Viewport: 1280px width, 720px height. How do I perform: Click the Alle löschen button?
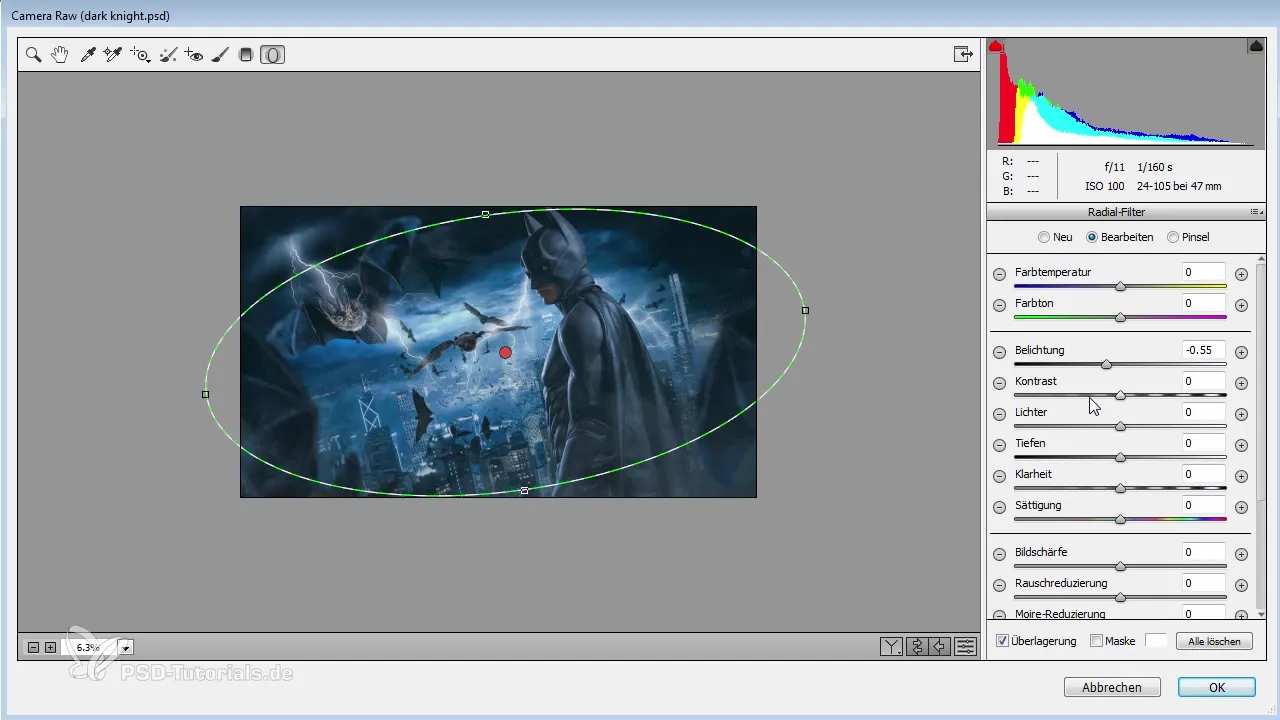pyautogui.click(x=1215, y=641)
